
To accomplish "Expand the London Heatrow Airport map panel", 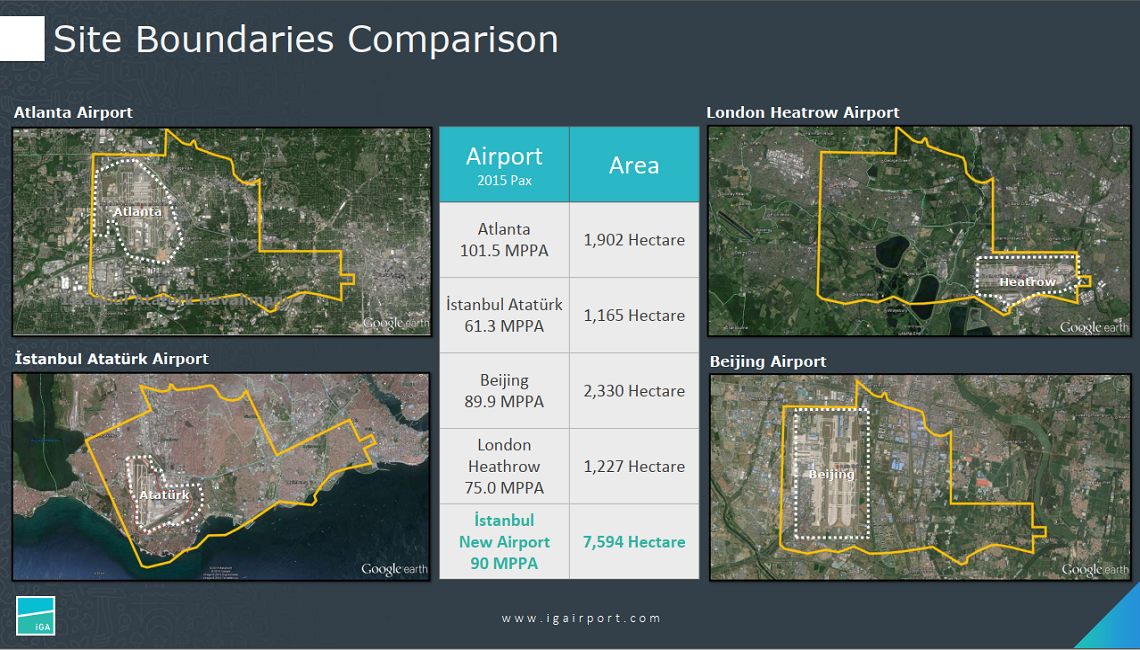I will pyautogui.click(x=920, y=230).
